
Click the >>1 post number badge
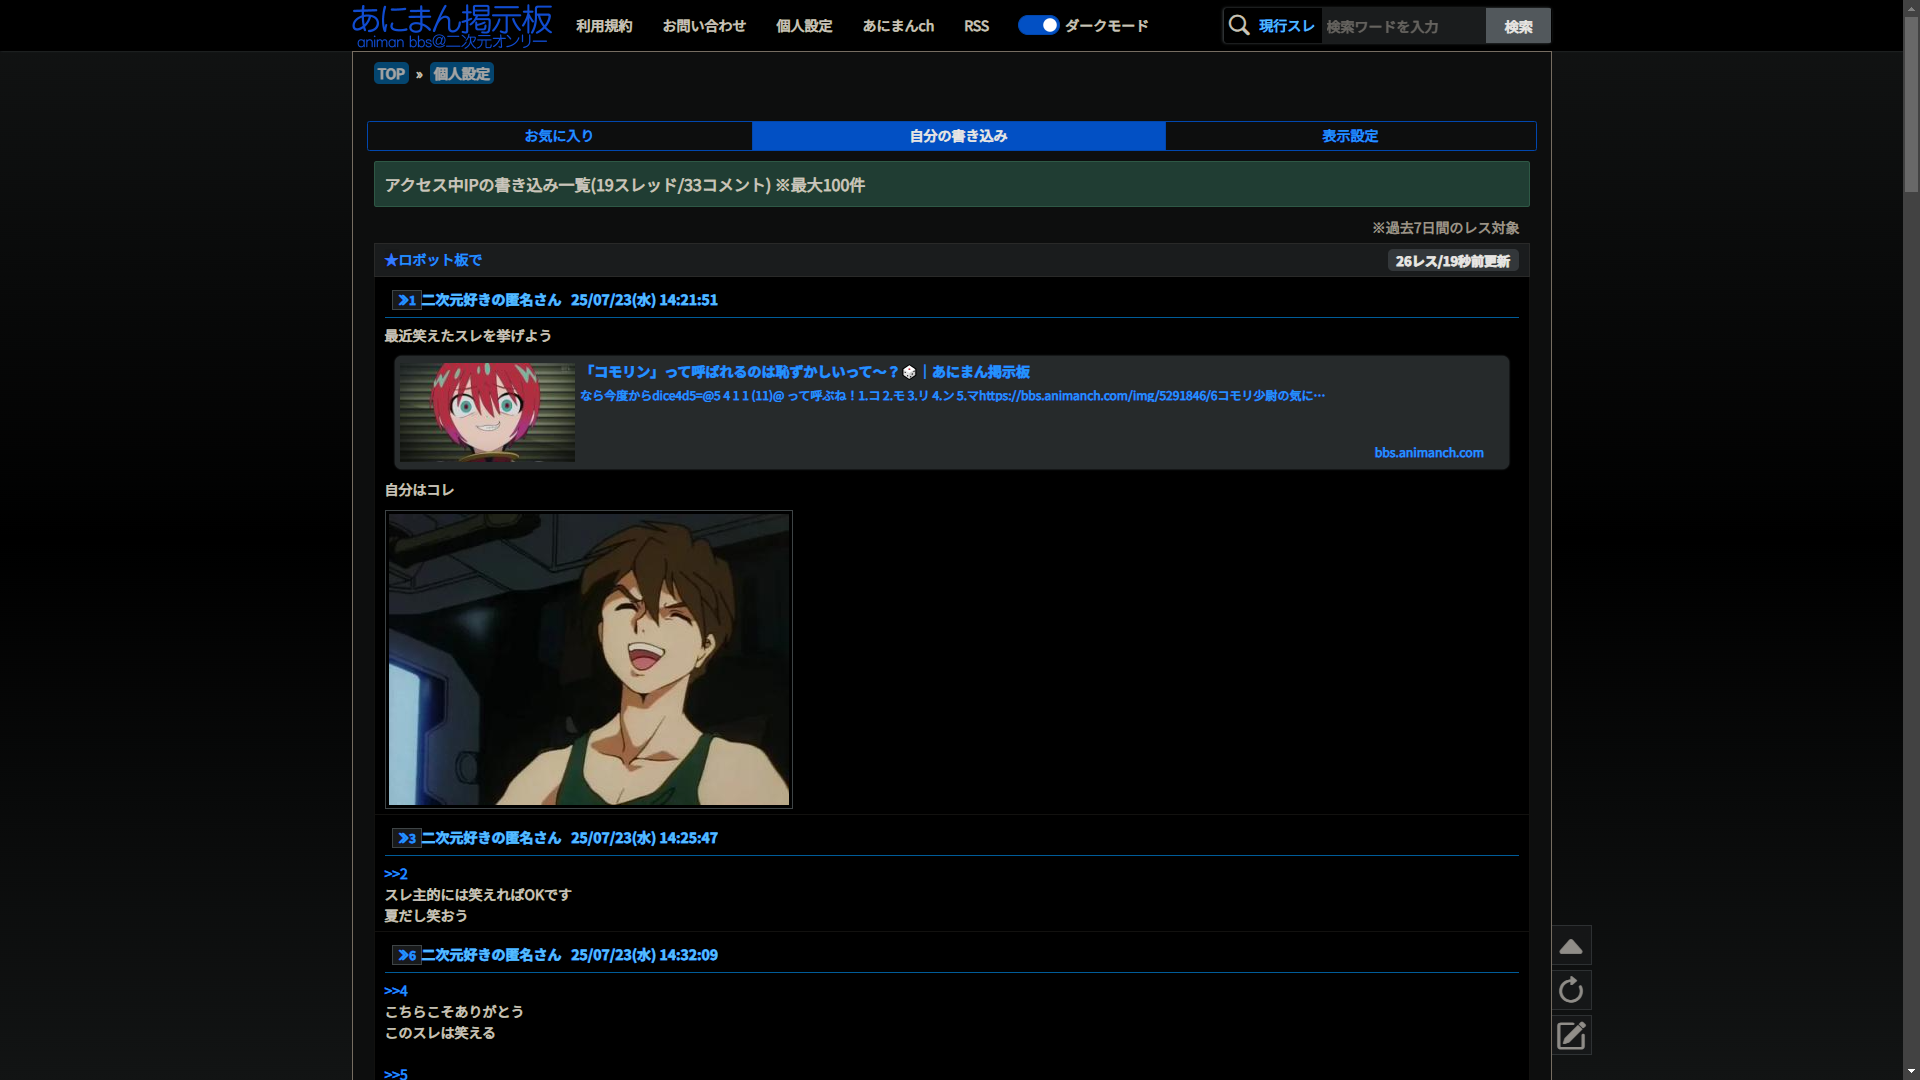[406, 300]
